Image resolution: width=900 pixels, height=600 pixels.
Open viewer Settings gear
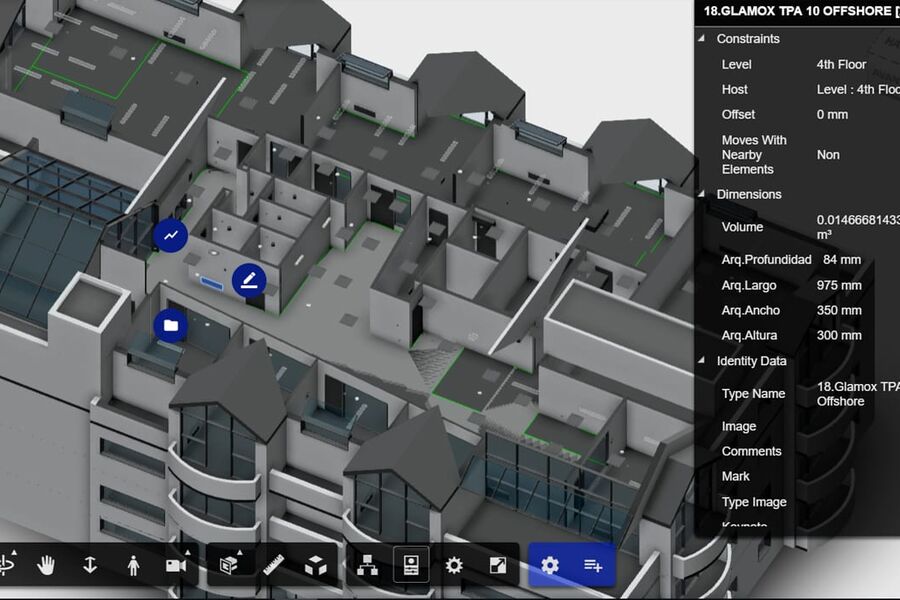[x=454, y=565]
